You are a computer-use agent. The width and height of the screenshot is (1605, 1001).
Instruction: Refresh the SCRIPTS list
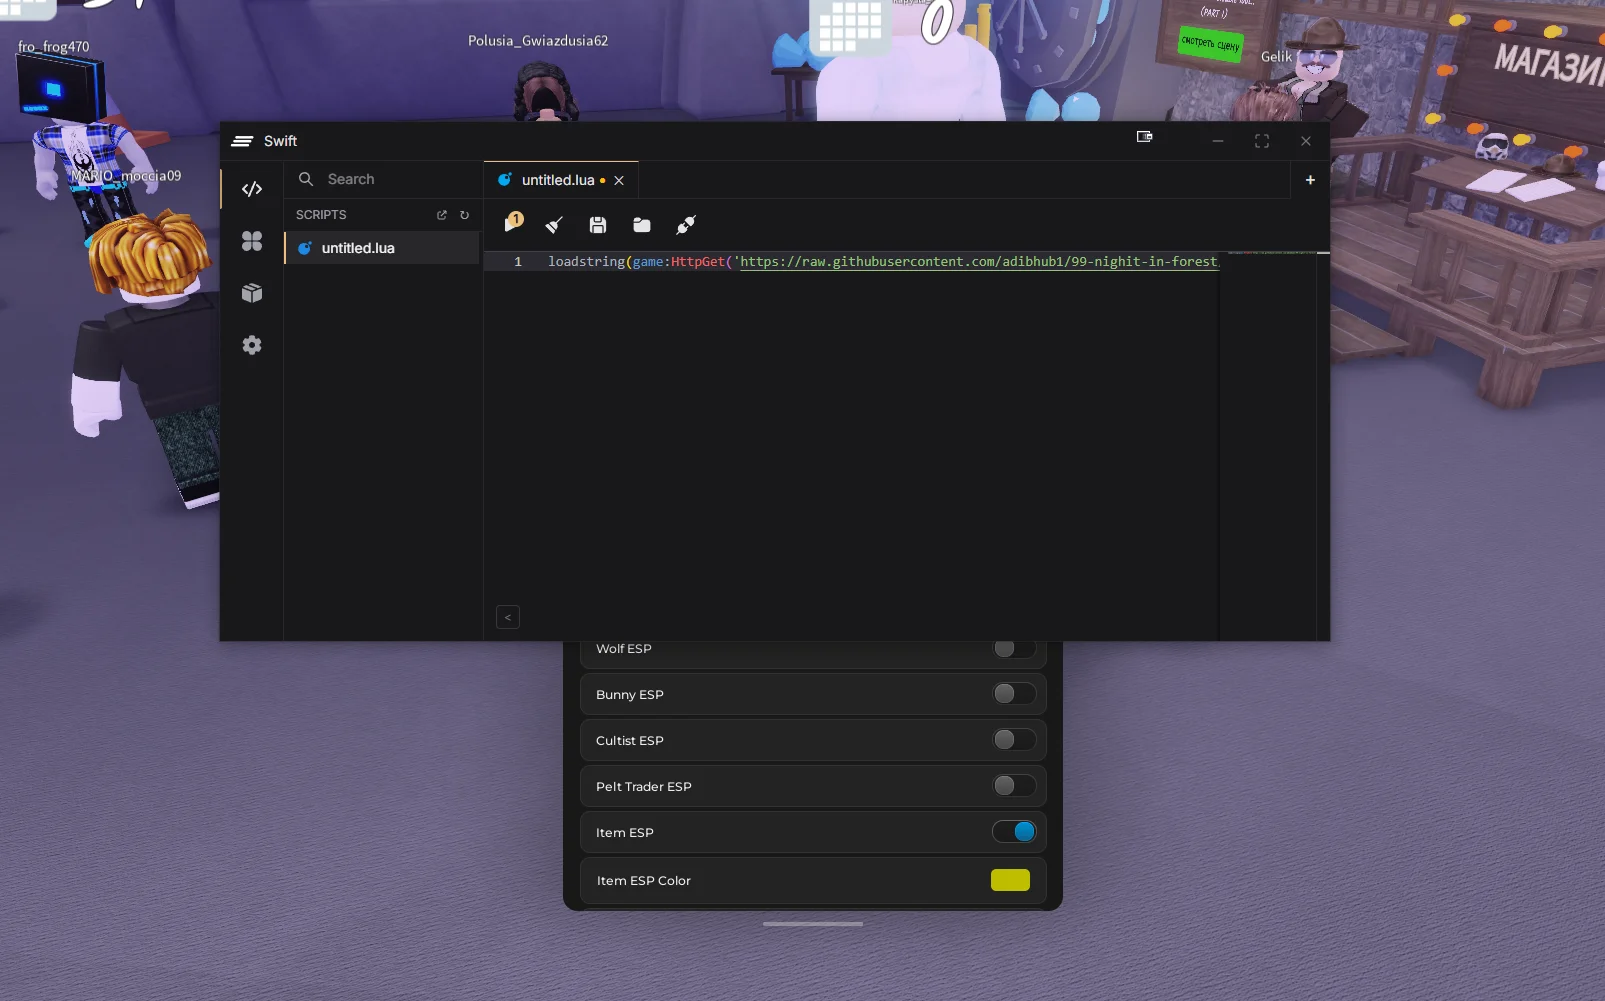464,215
